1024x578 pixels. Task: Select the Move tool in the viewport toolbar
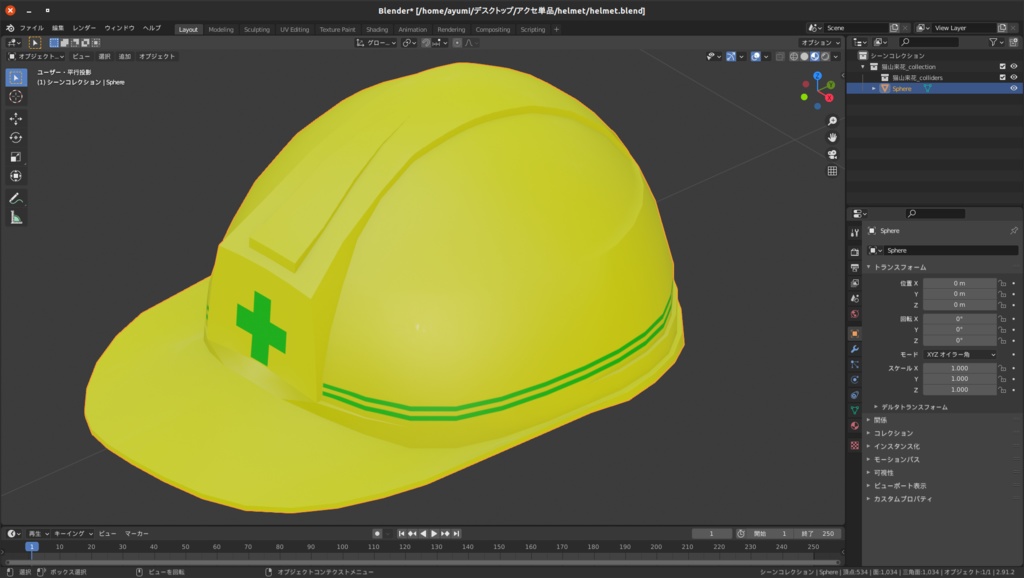15,117
